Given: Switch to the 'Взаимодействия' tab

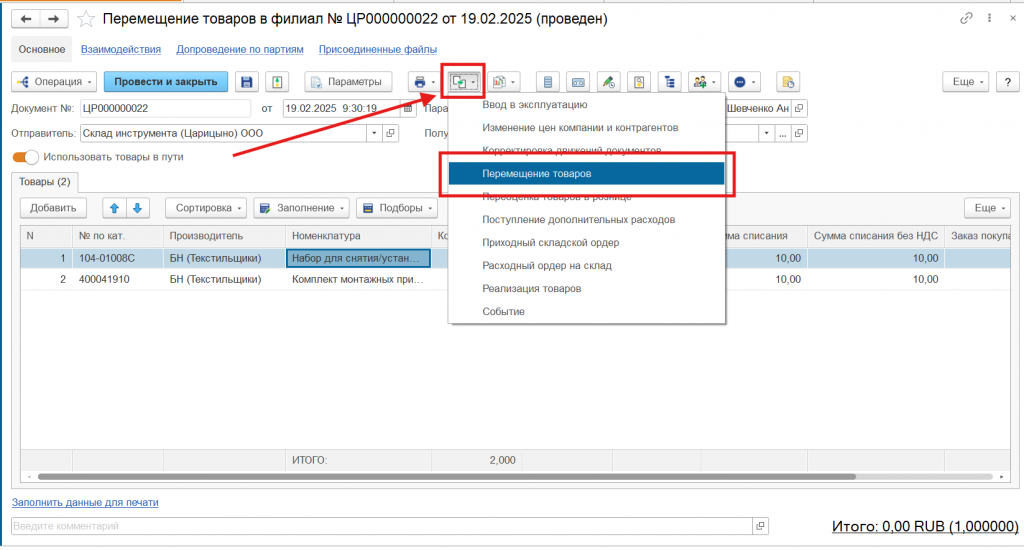Looking at the screenshot, I should (121, 49).
